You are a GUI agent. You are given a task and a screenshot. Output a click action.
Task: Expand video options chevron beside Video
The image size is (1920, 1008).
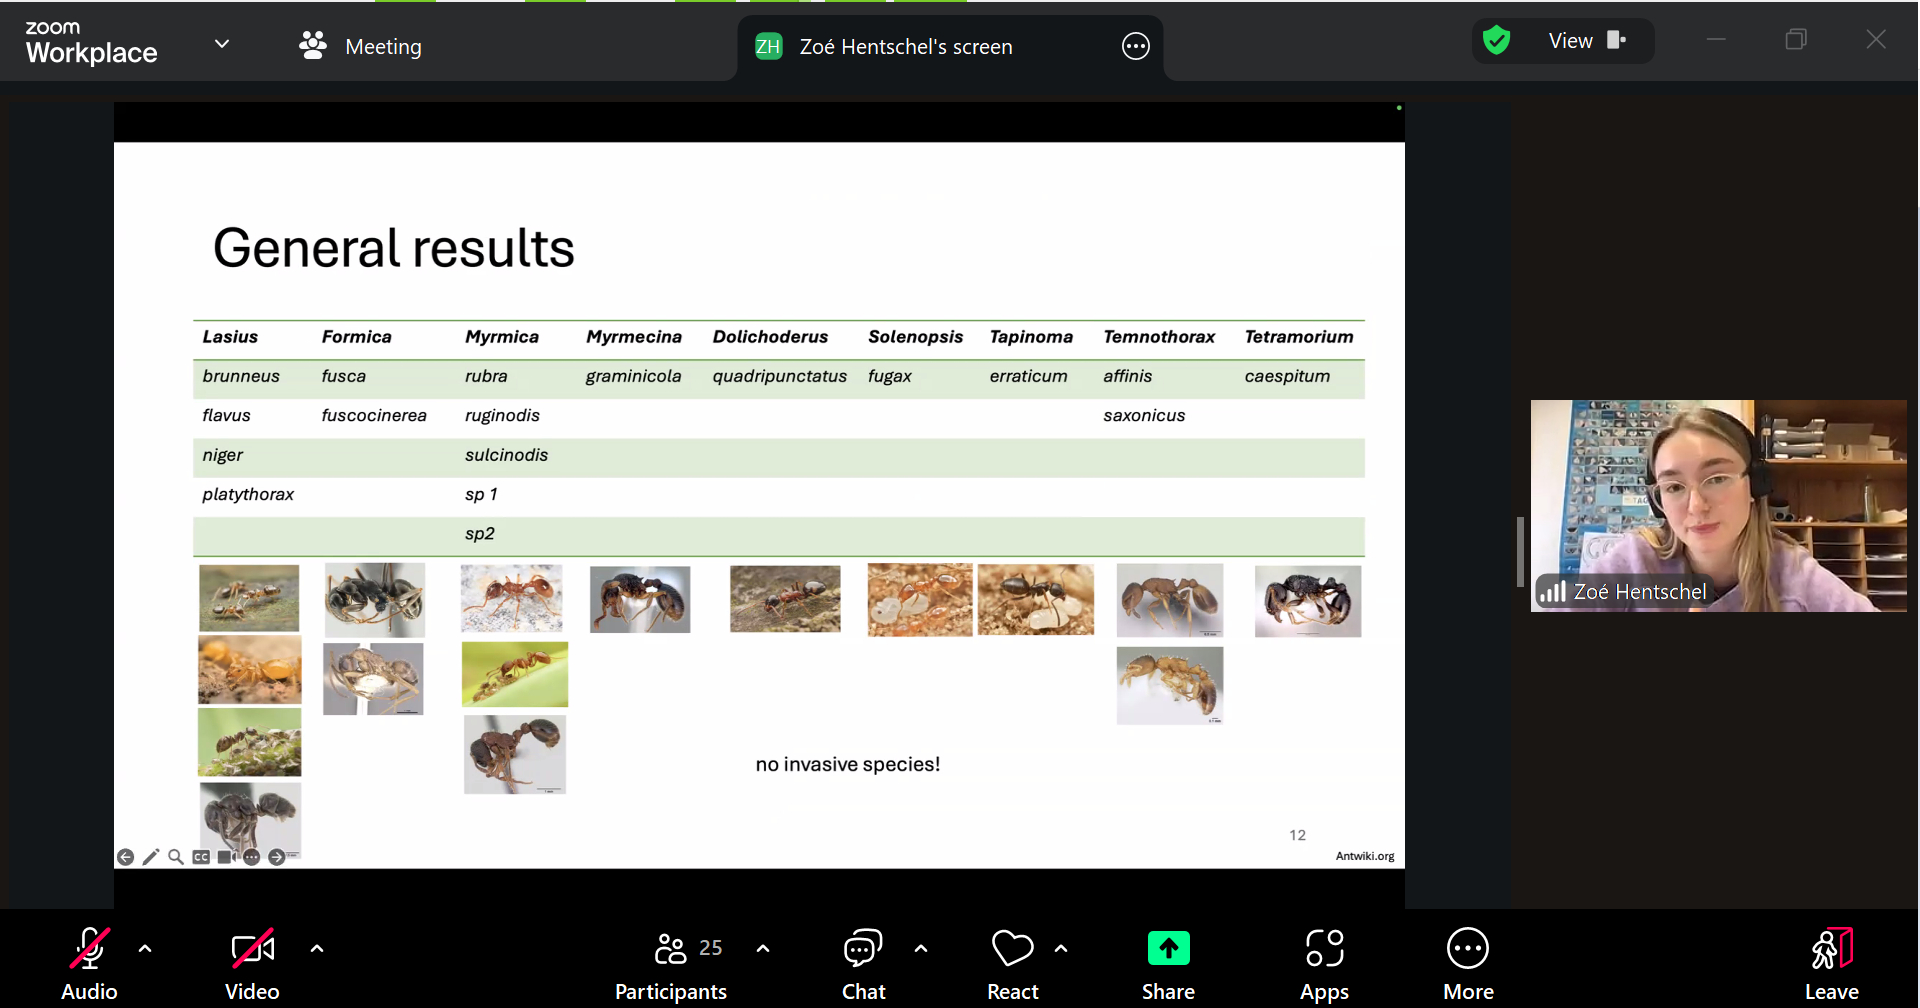pos(317,948)
